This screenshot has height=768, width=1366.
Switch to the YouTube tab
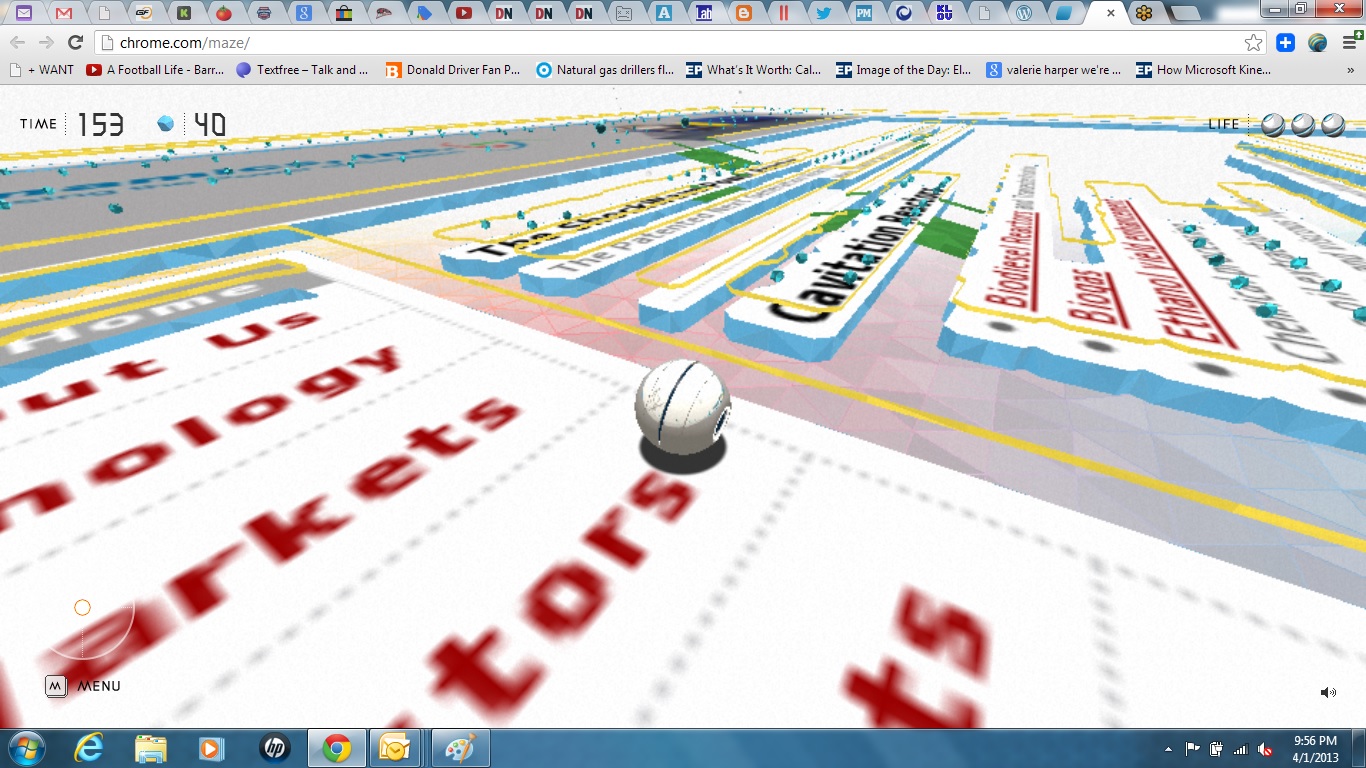tap(464, 13)
